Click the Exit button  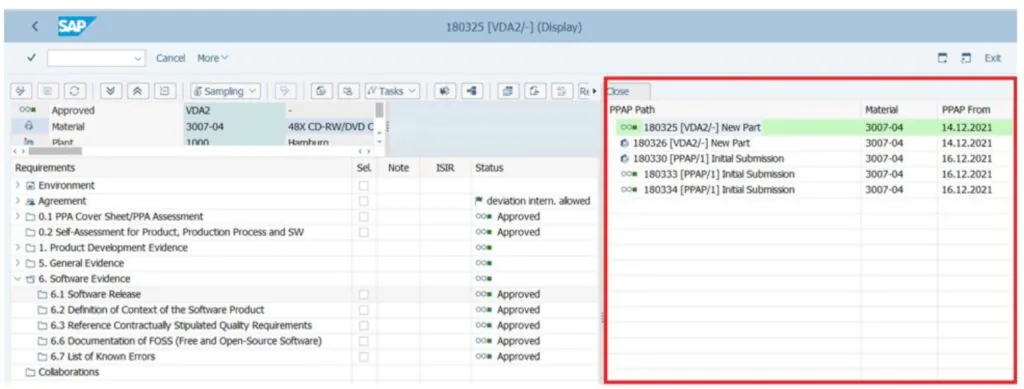(x=993, y=58)
